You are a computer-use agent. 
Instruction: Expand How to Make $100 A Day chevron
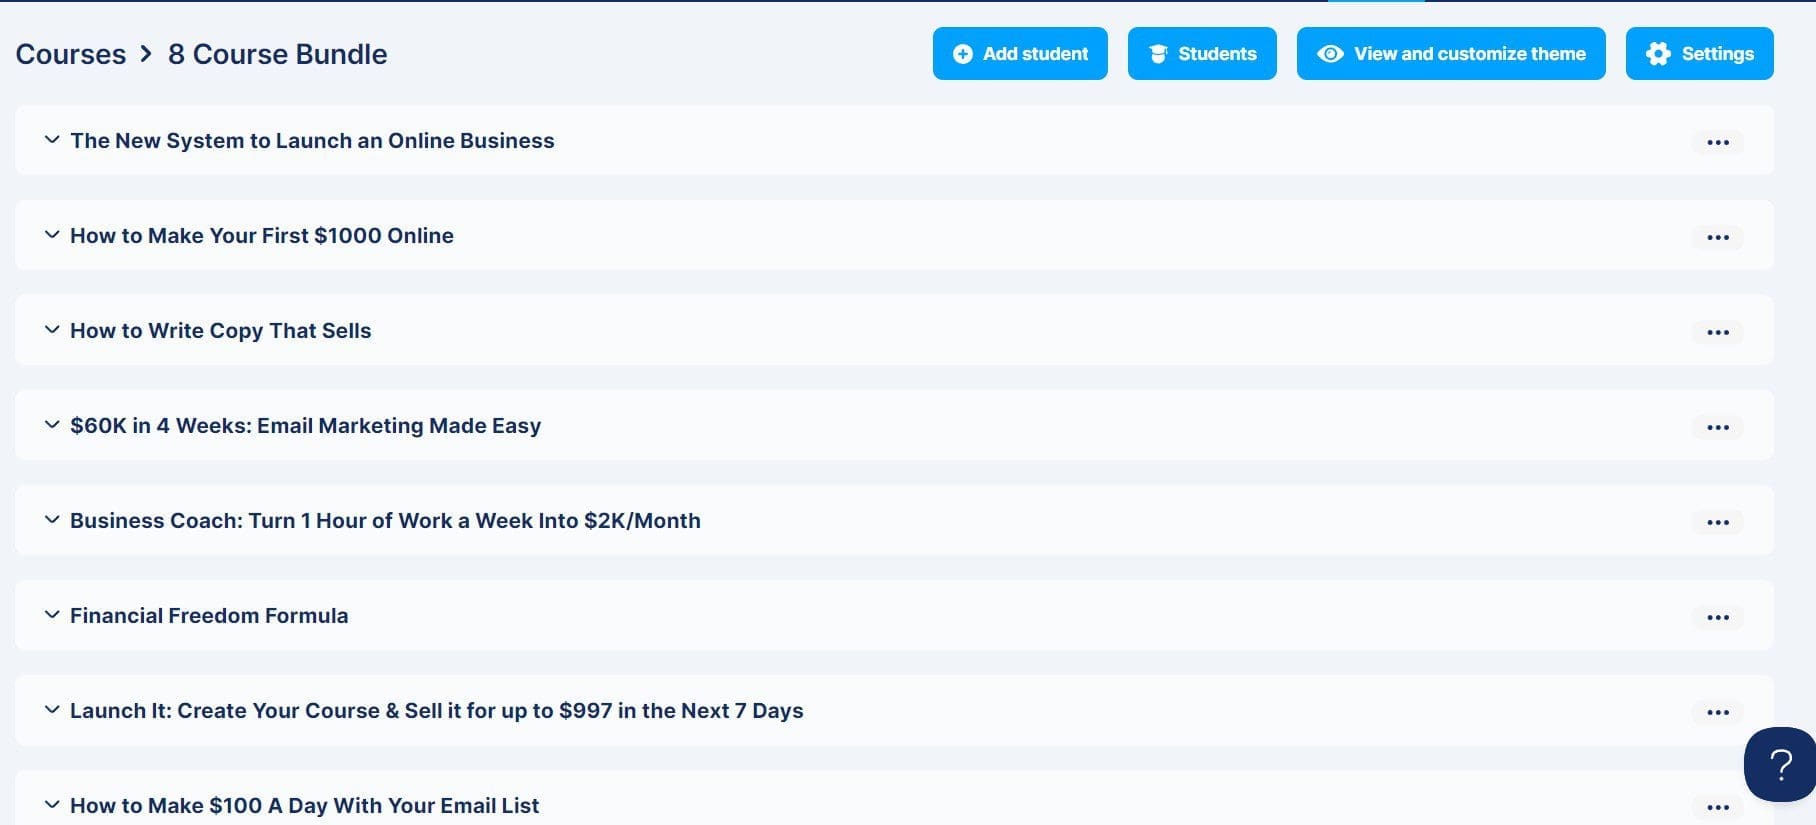coord(52,805)
